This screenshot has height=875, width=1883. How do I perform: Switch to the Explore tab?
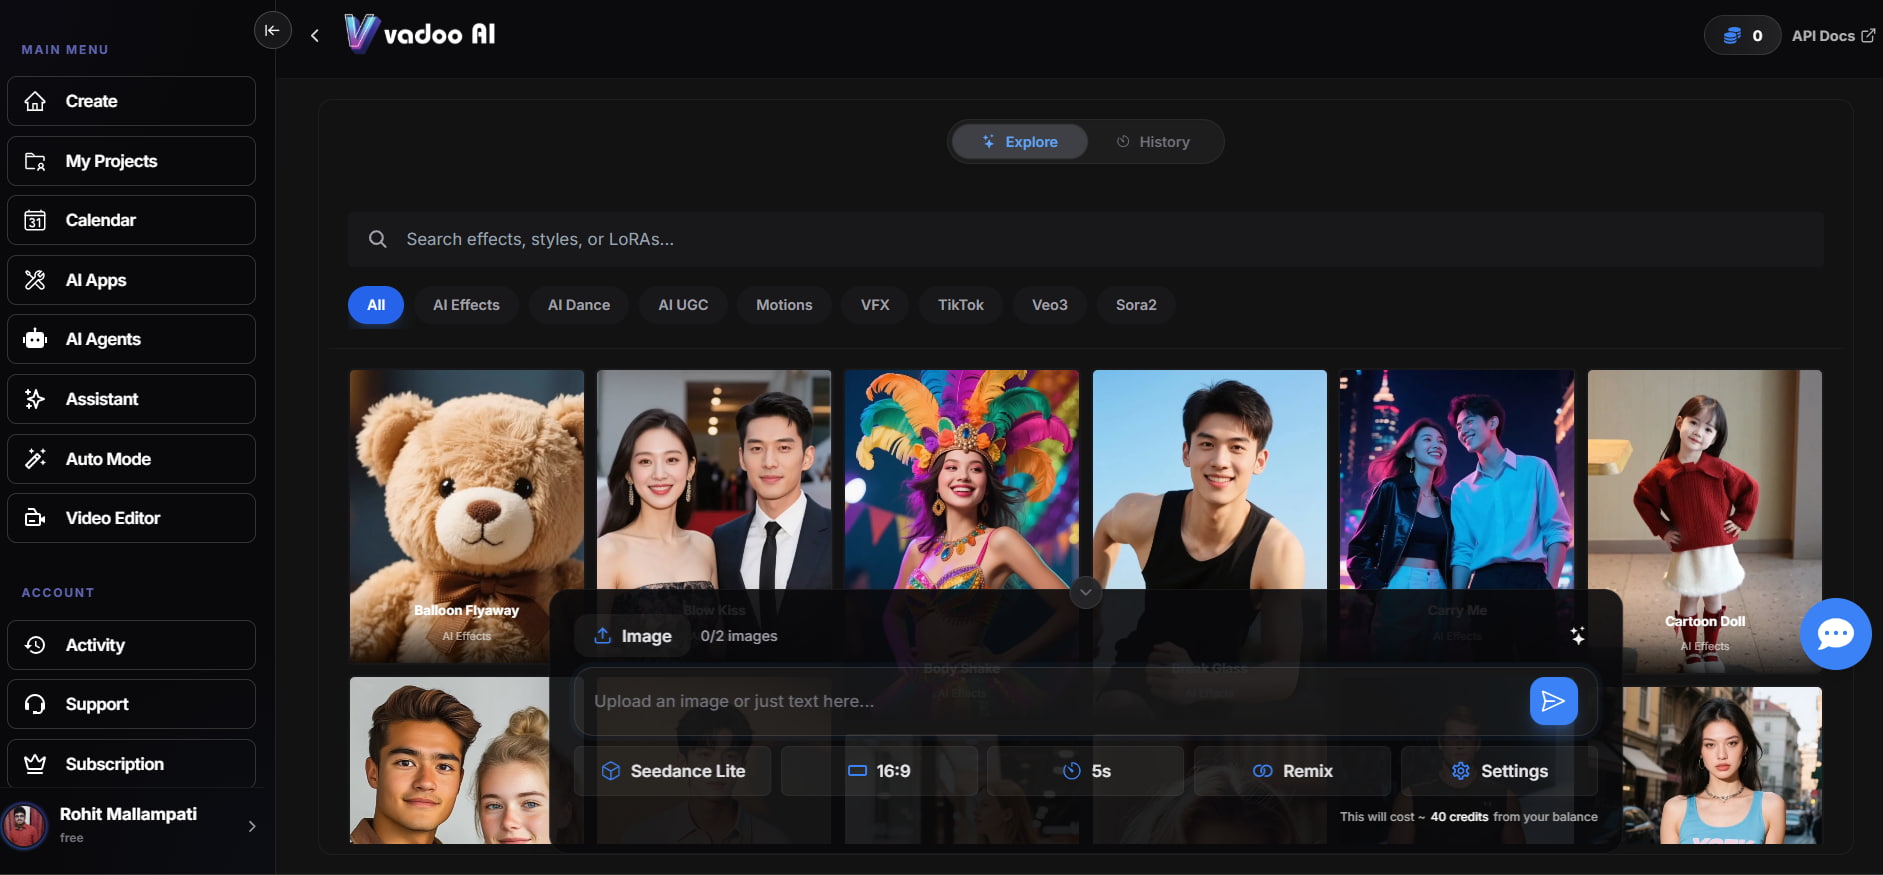tap(1019, 142)
